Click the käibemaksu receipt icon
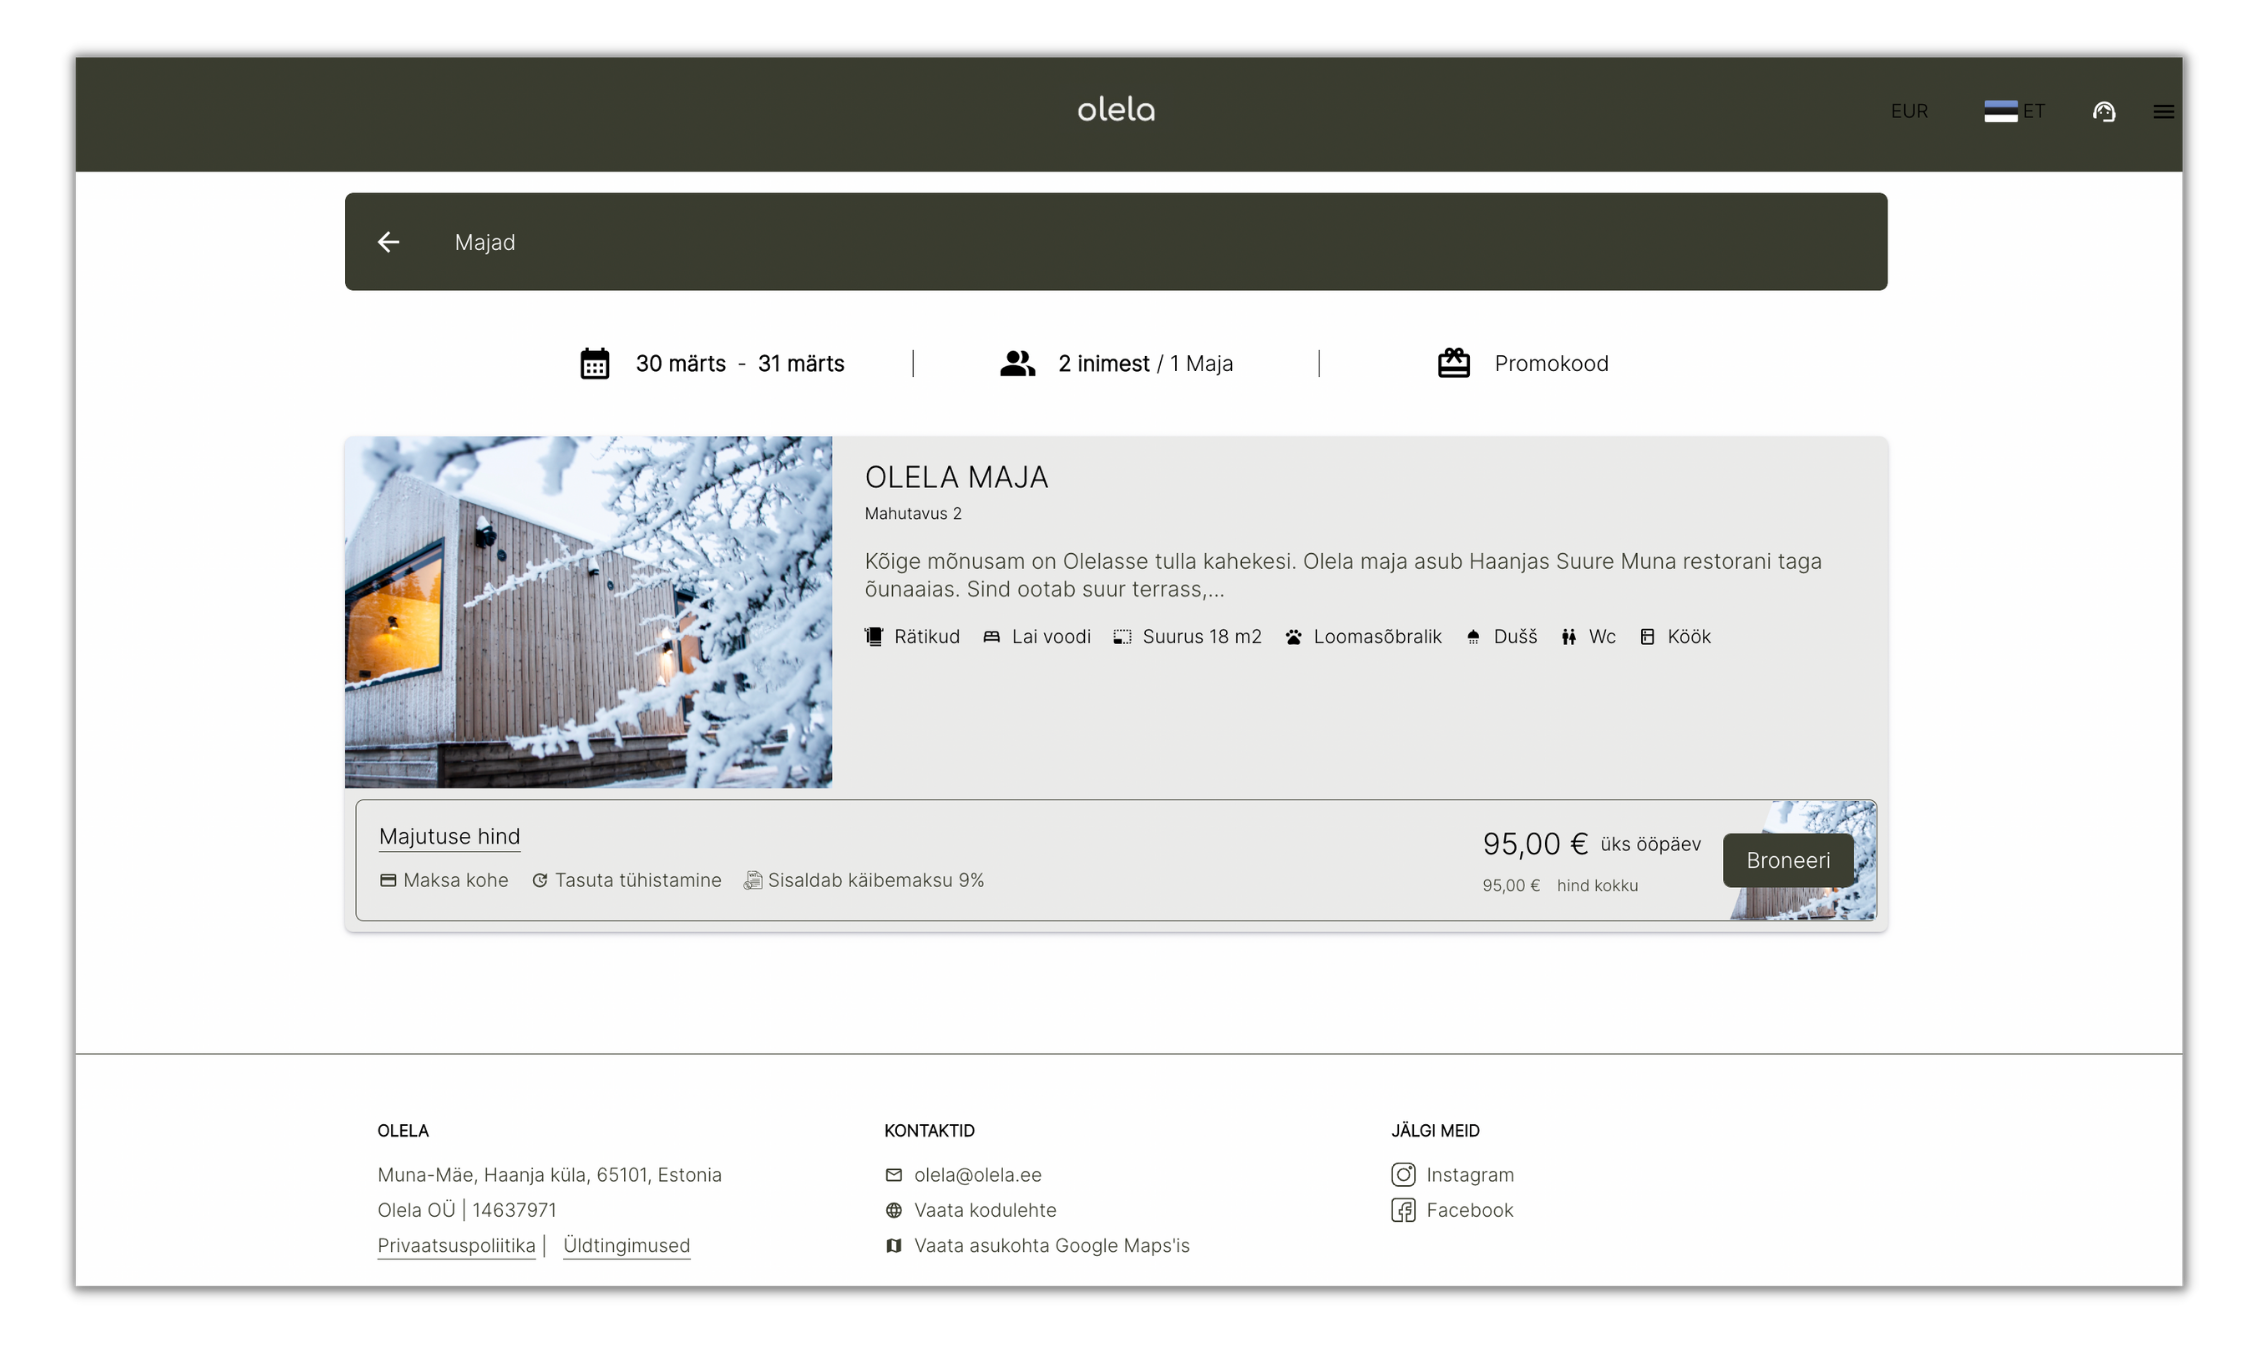 click(x=753, y=880)
